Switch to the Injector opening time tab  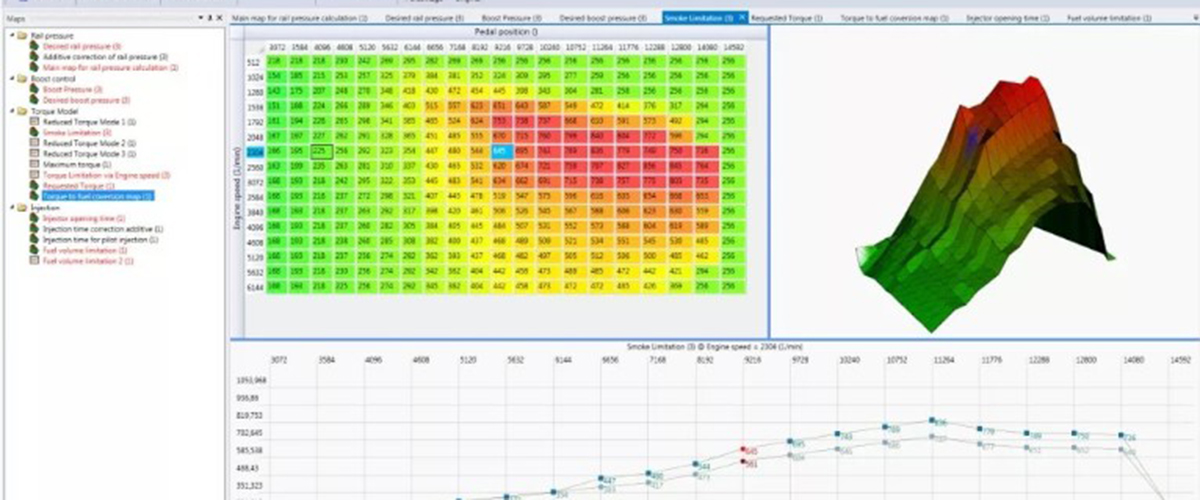[1007, 18]
